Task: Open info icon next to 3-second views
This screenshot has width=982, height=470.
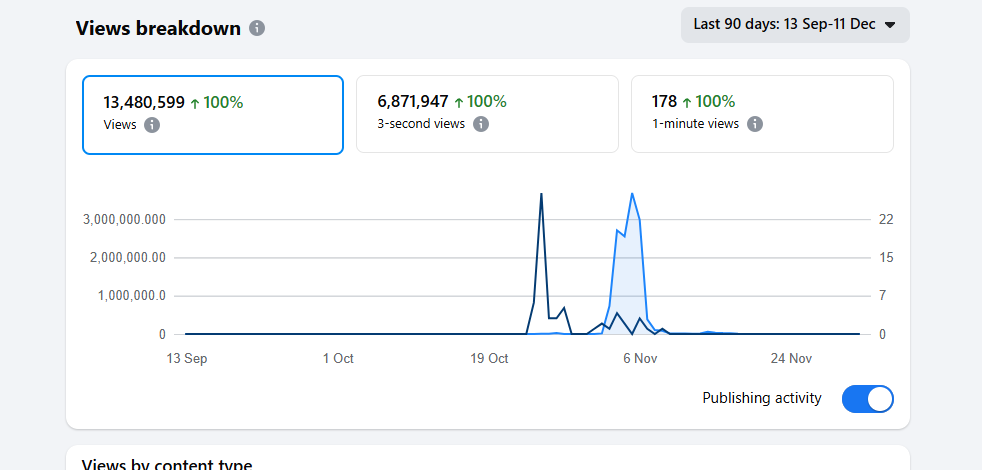Action: 481,124
